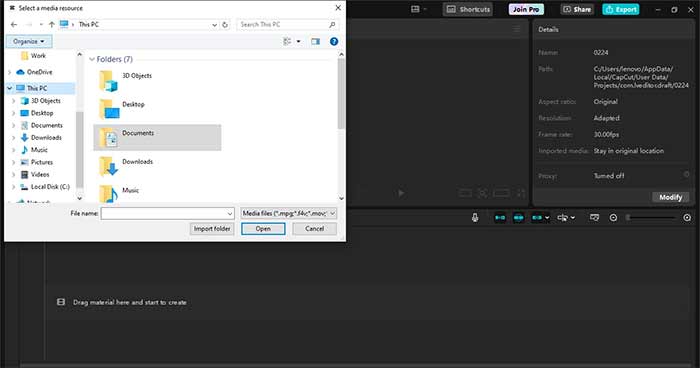The height and width of the screenshot is (368, 700).
Task: Expand the address bar previous locations chevron
Action: 215,25
